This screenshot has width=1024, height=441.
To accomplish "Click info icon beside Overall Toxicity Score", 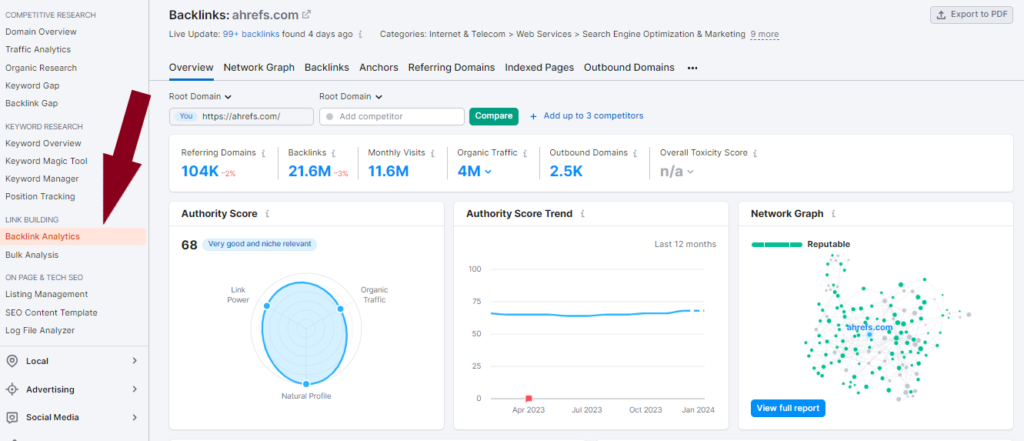I will click(755, 153).
